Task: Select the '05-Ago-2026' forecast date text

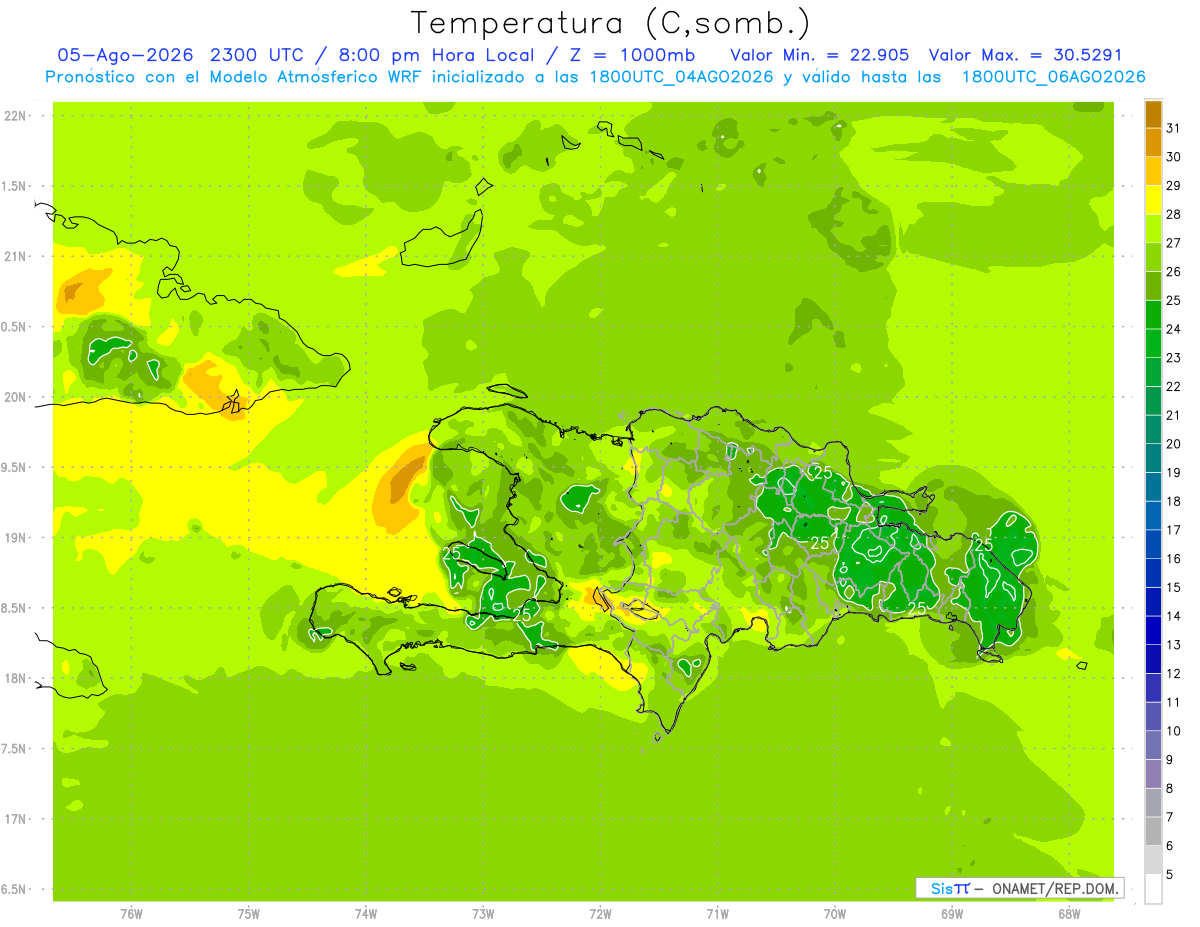Action: pyautogui.click(x=125, y=55)
